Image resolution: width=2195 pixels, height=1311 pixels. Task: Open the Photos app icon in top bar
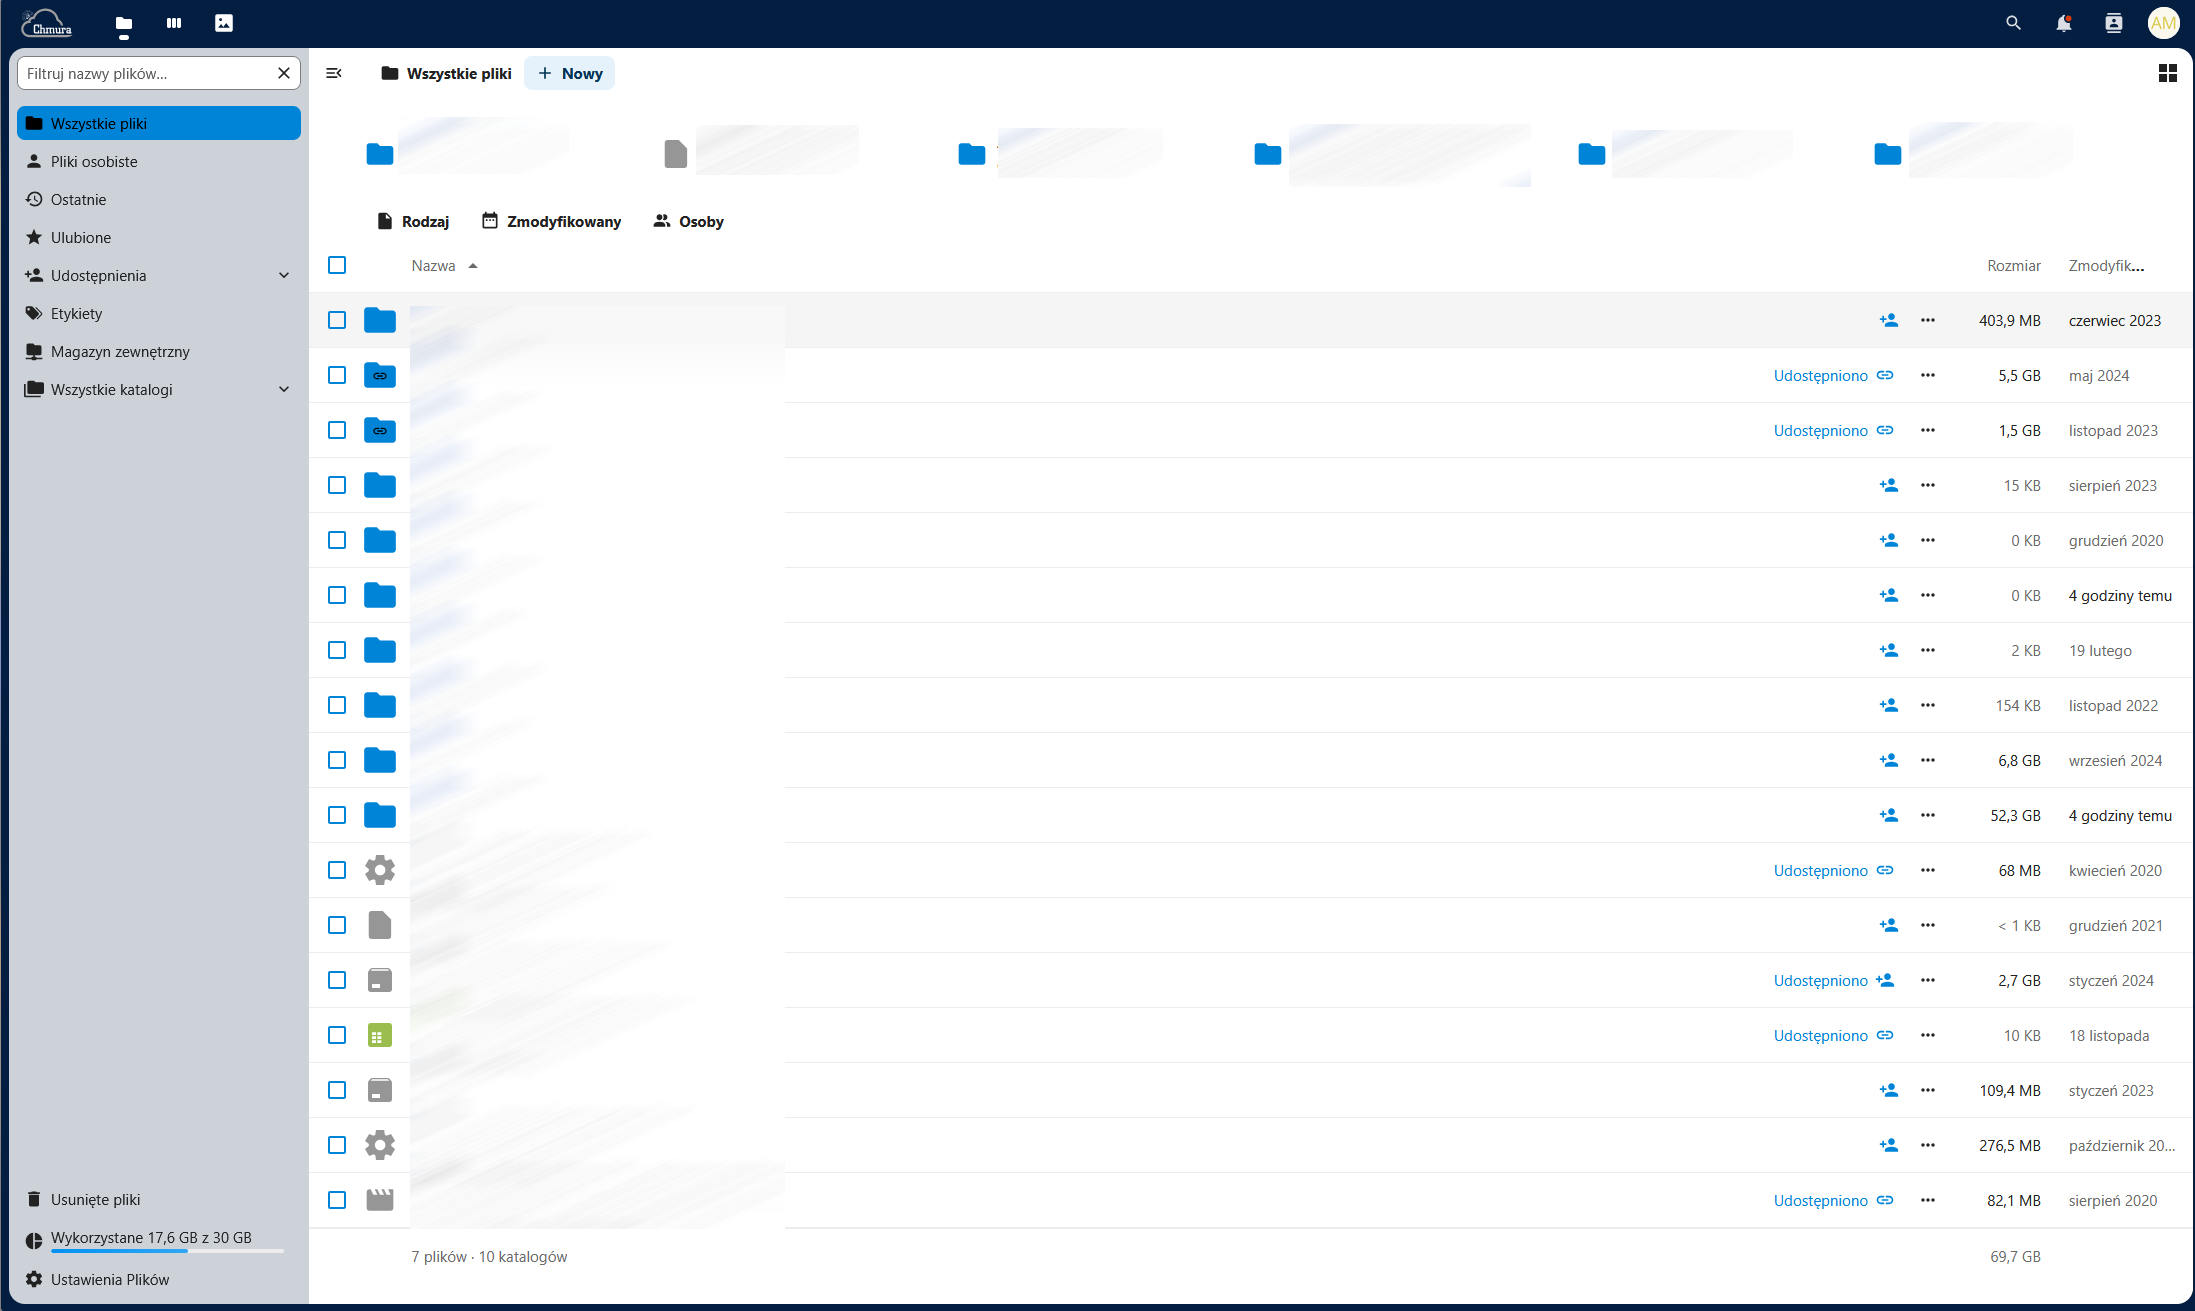(224, 23)
